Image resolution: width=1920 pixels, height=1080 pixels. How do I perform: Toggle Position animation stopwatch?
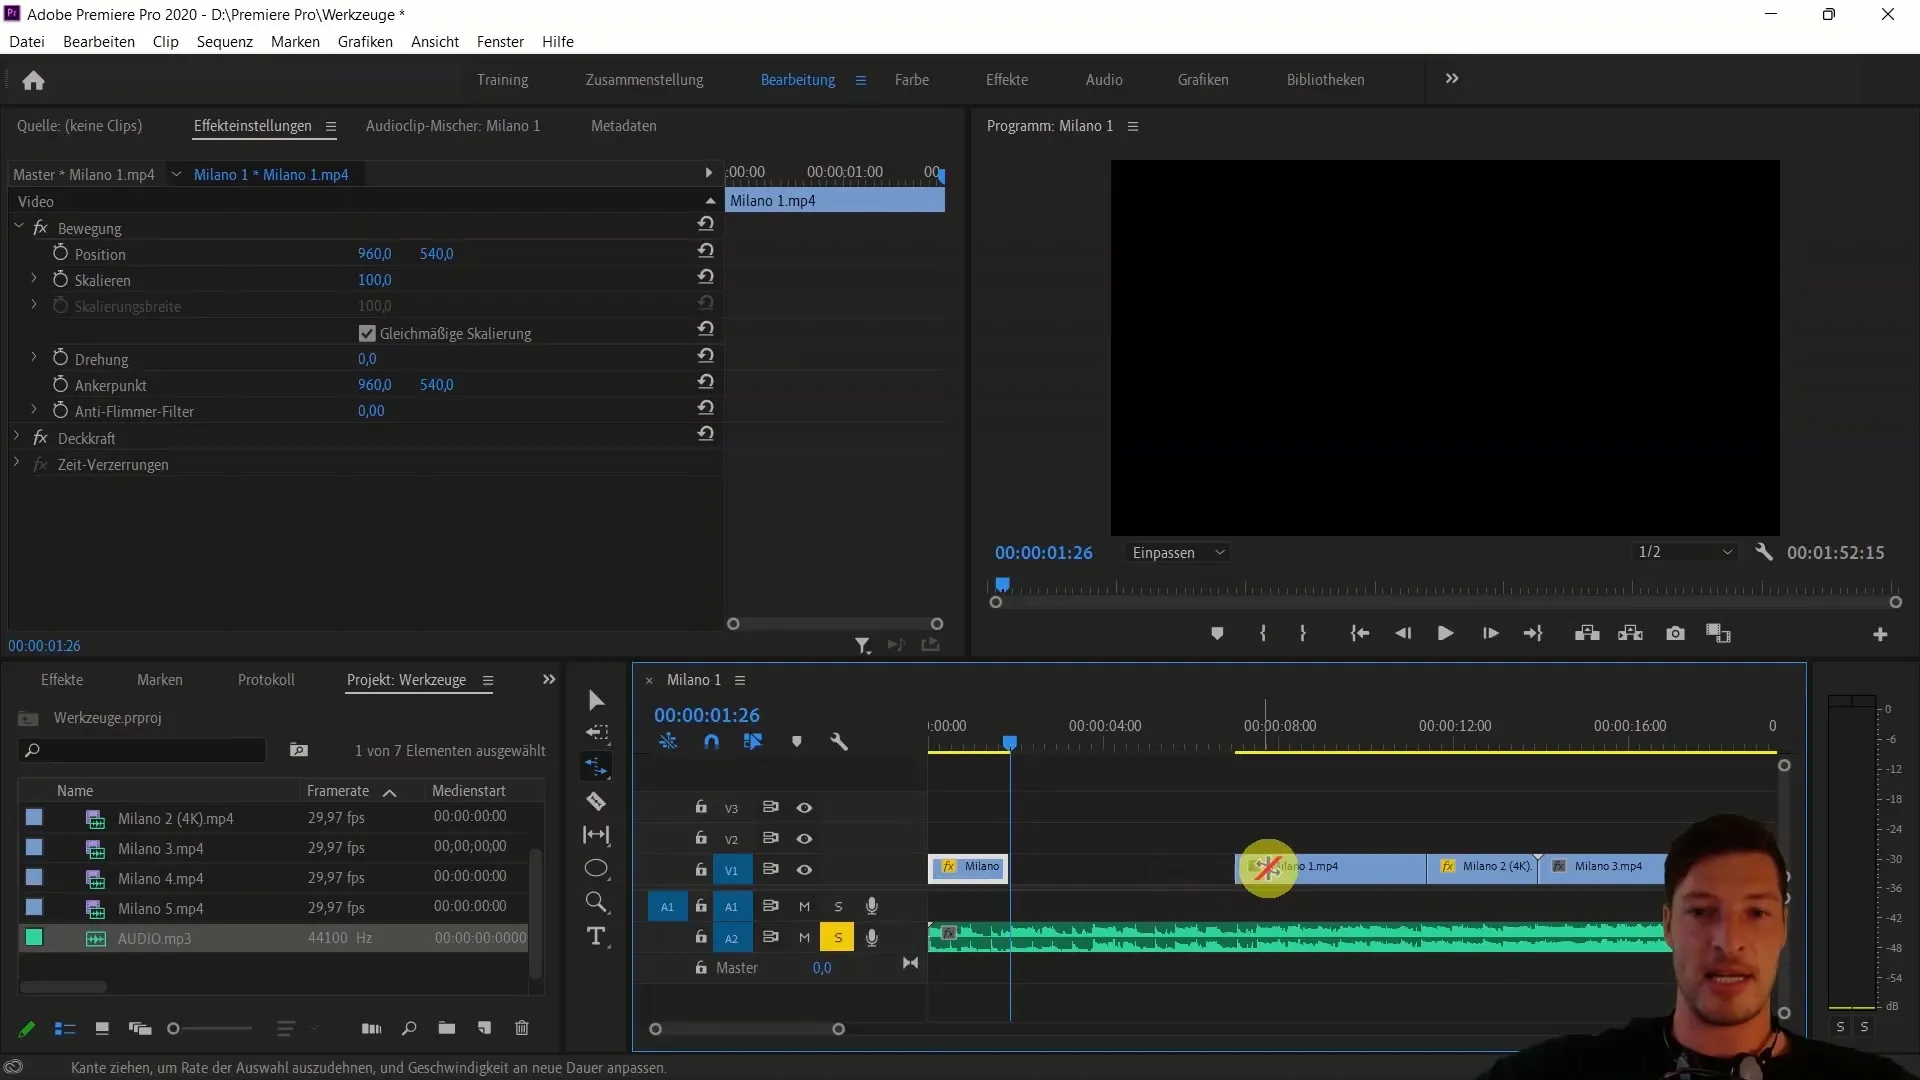[60, 253]
